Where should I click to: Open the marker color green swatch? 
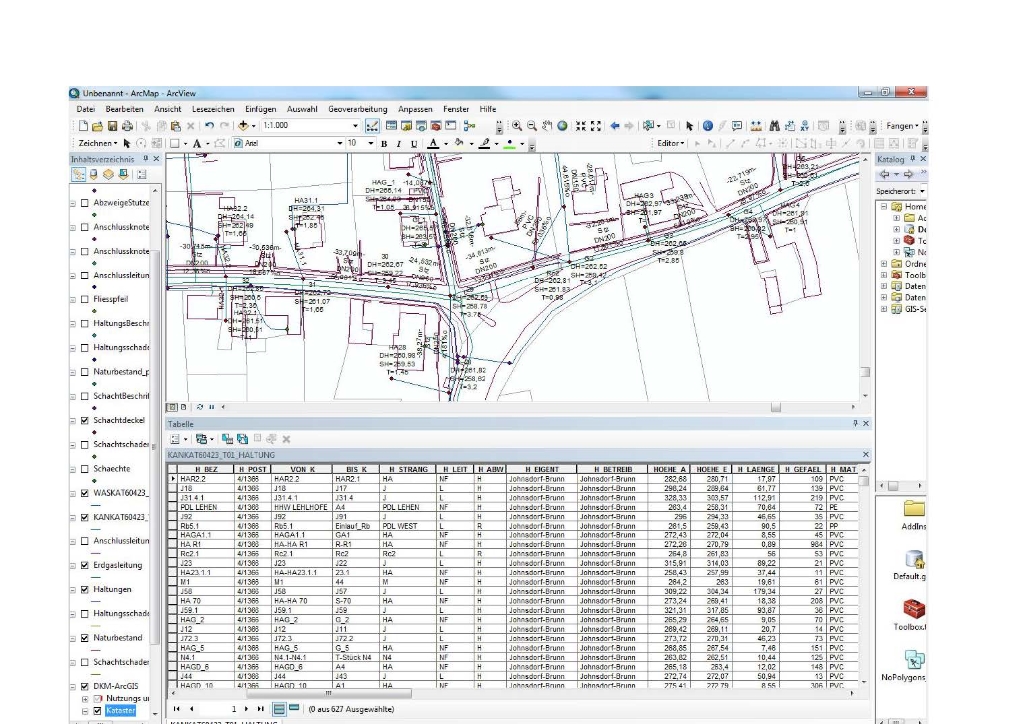click(510, 144)
